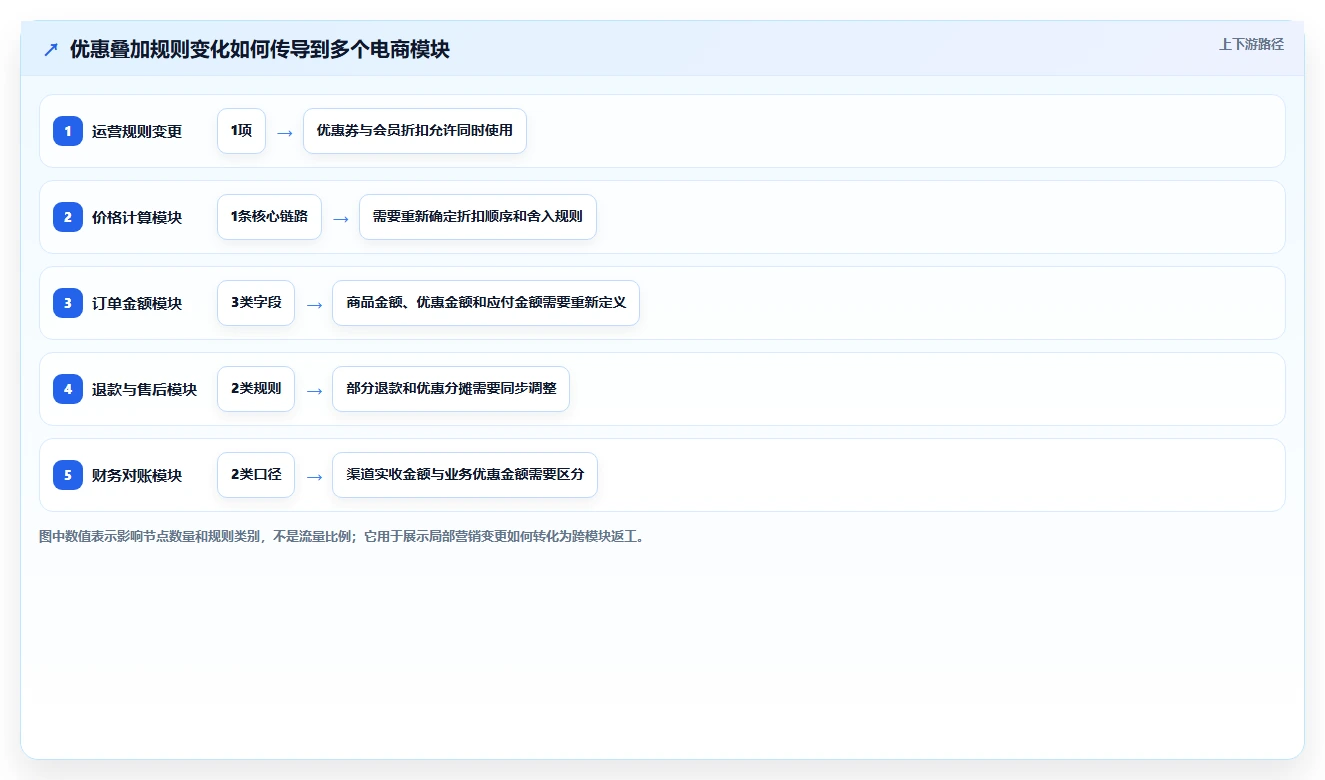Viewport: 1325px width, 780px height.
Task: Click the 需要重新确定折扣顺序和舍入规则 box
Action: click(478, 217)
